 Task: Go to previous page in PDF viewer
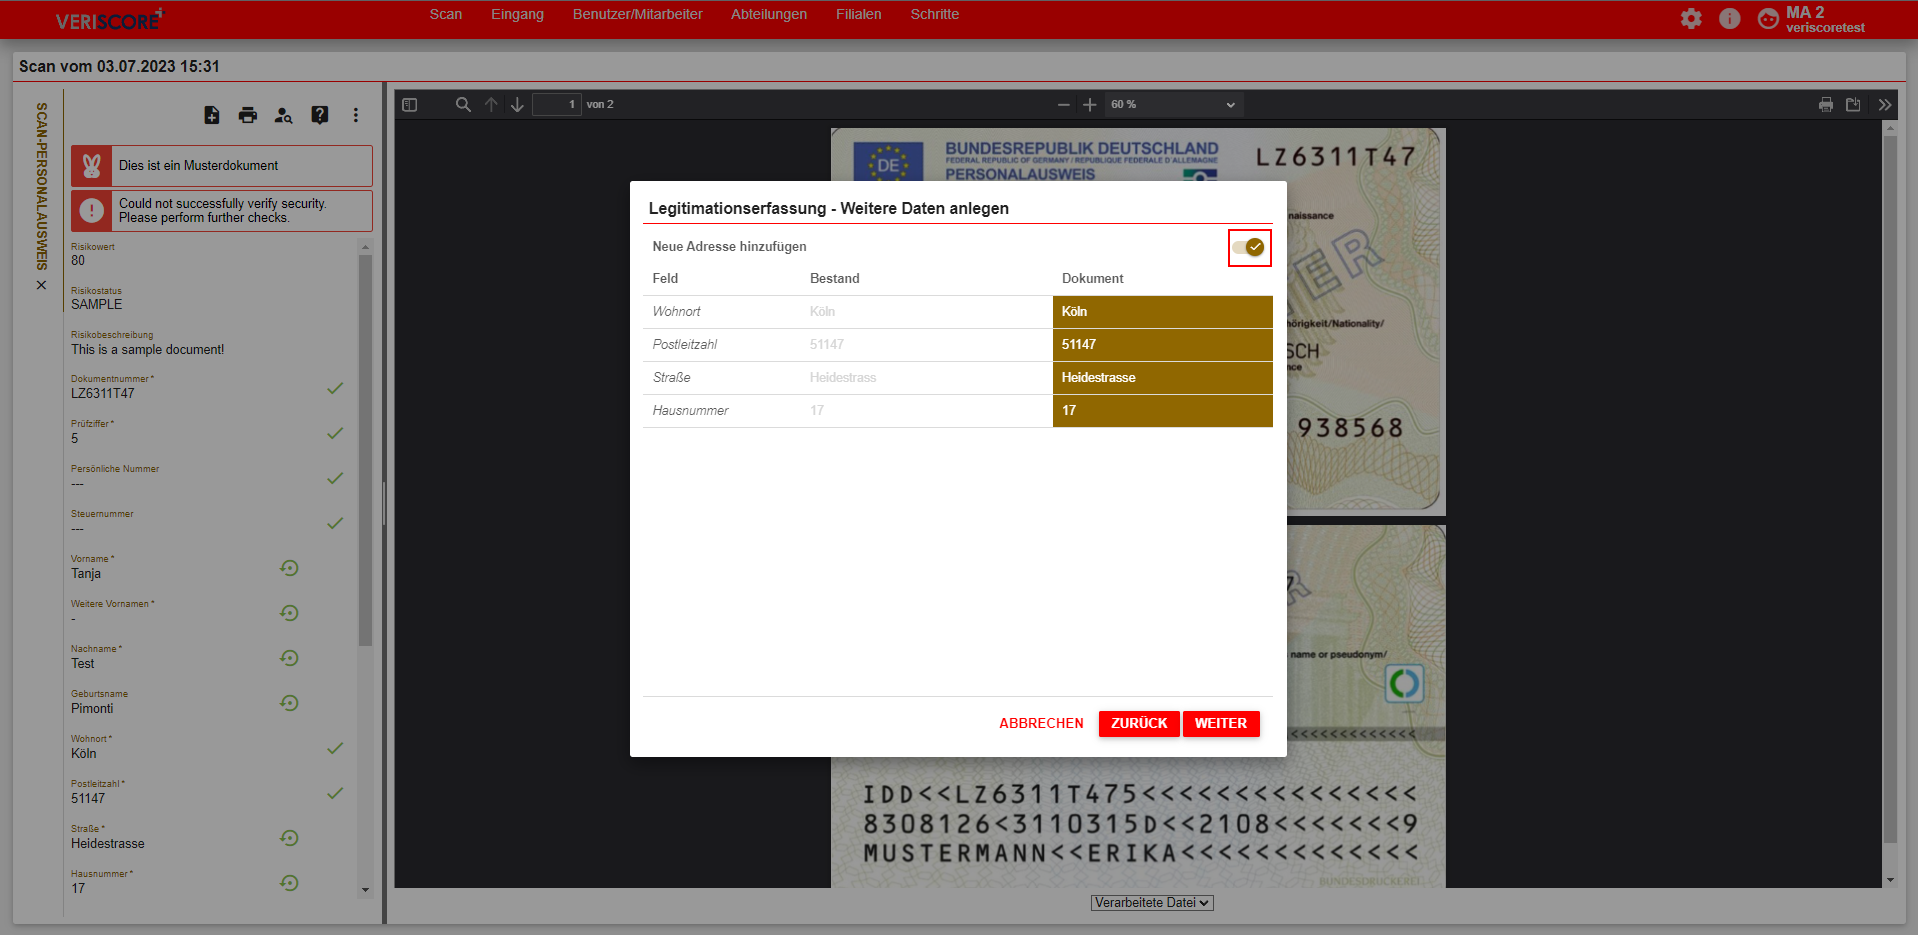tap(491, 104)
